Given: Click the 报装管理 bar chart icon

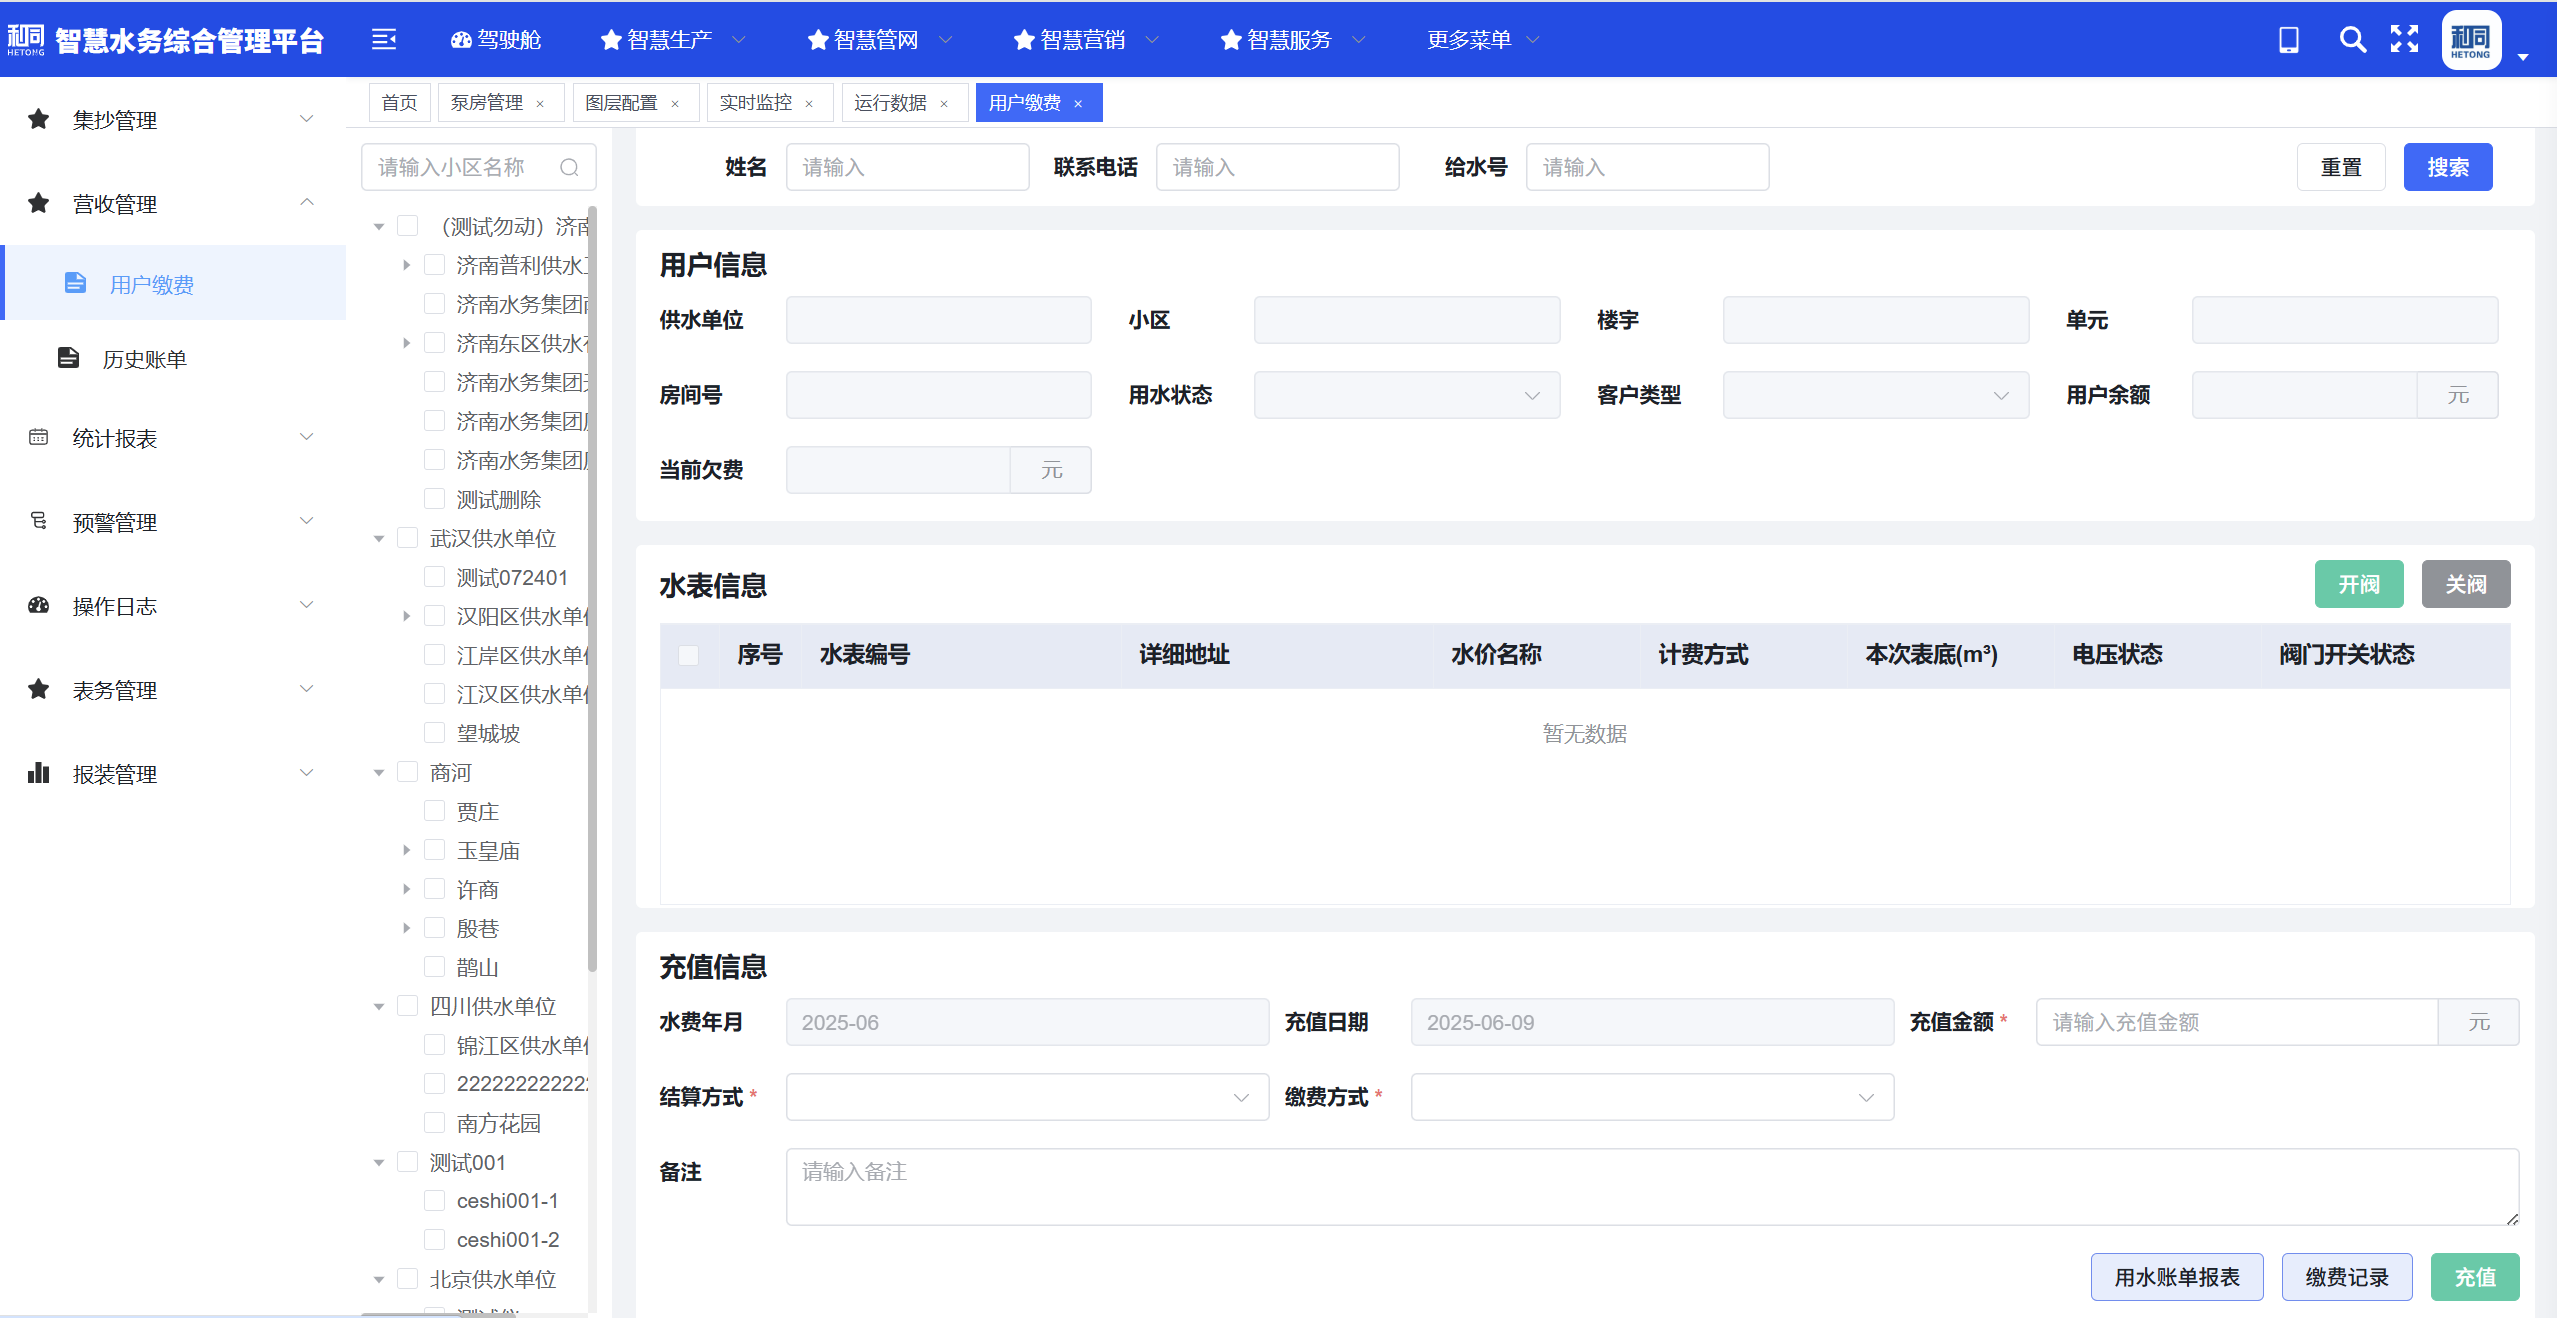Looking at the screenshot, I should point(38,773).
